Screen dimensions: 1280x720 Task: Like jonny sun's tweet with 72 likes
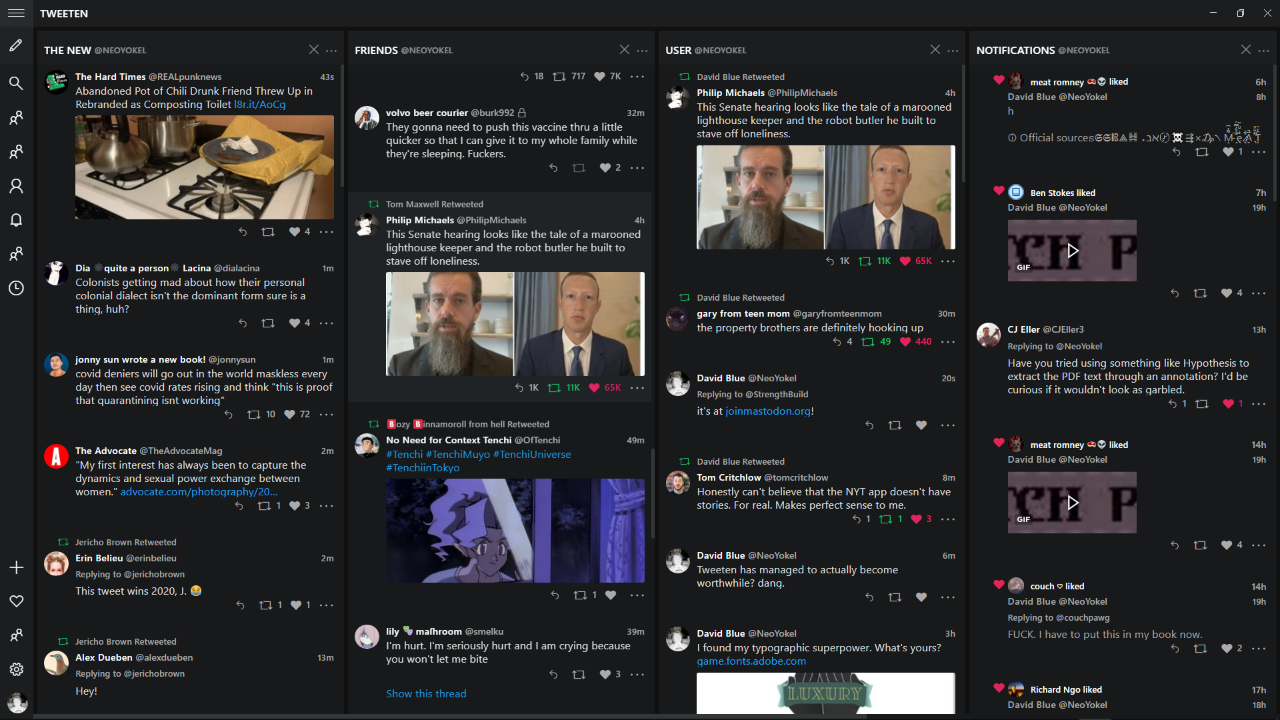[290, 414]
